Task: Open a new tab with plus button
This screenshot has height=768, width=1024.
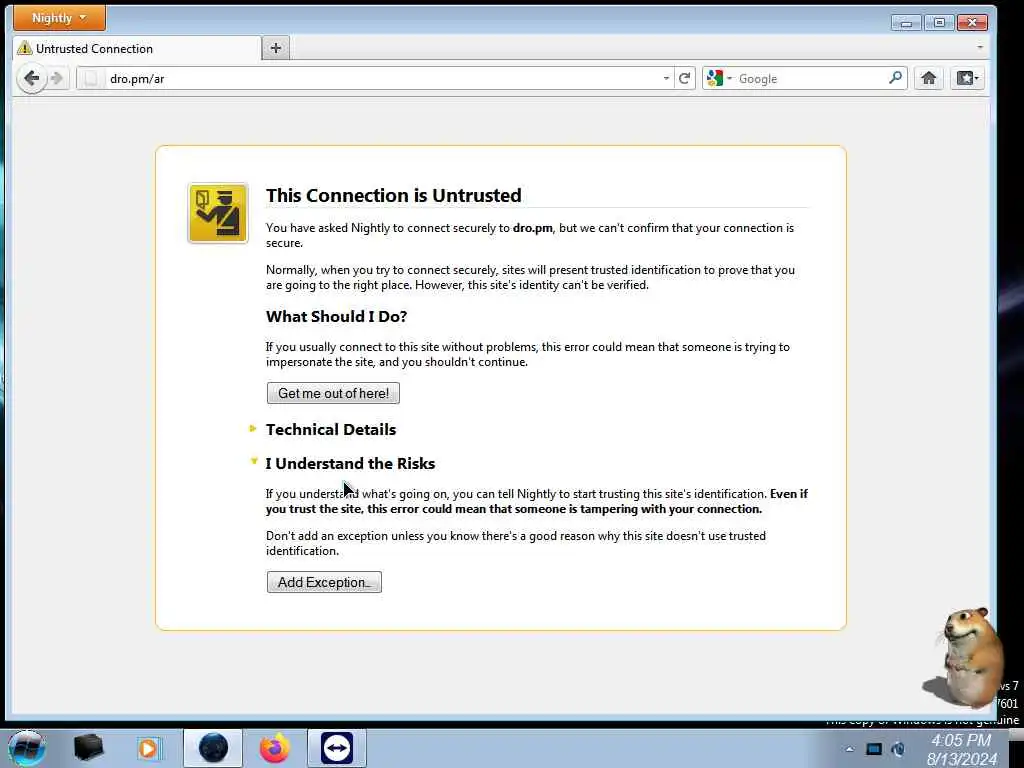Action: coord(276,48)
